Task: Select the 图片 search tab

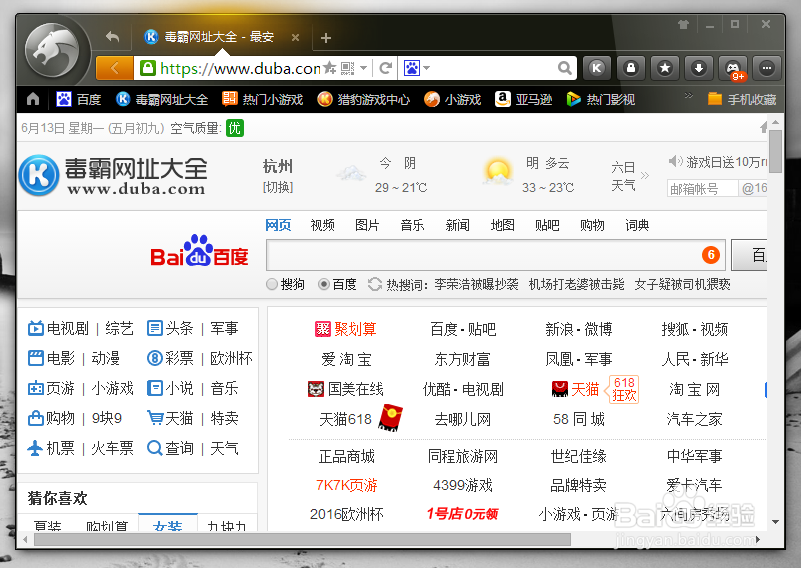Action: (367, 225)
